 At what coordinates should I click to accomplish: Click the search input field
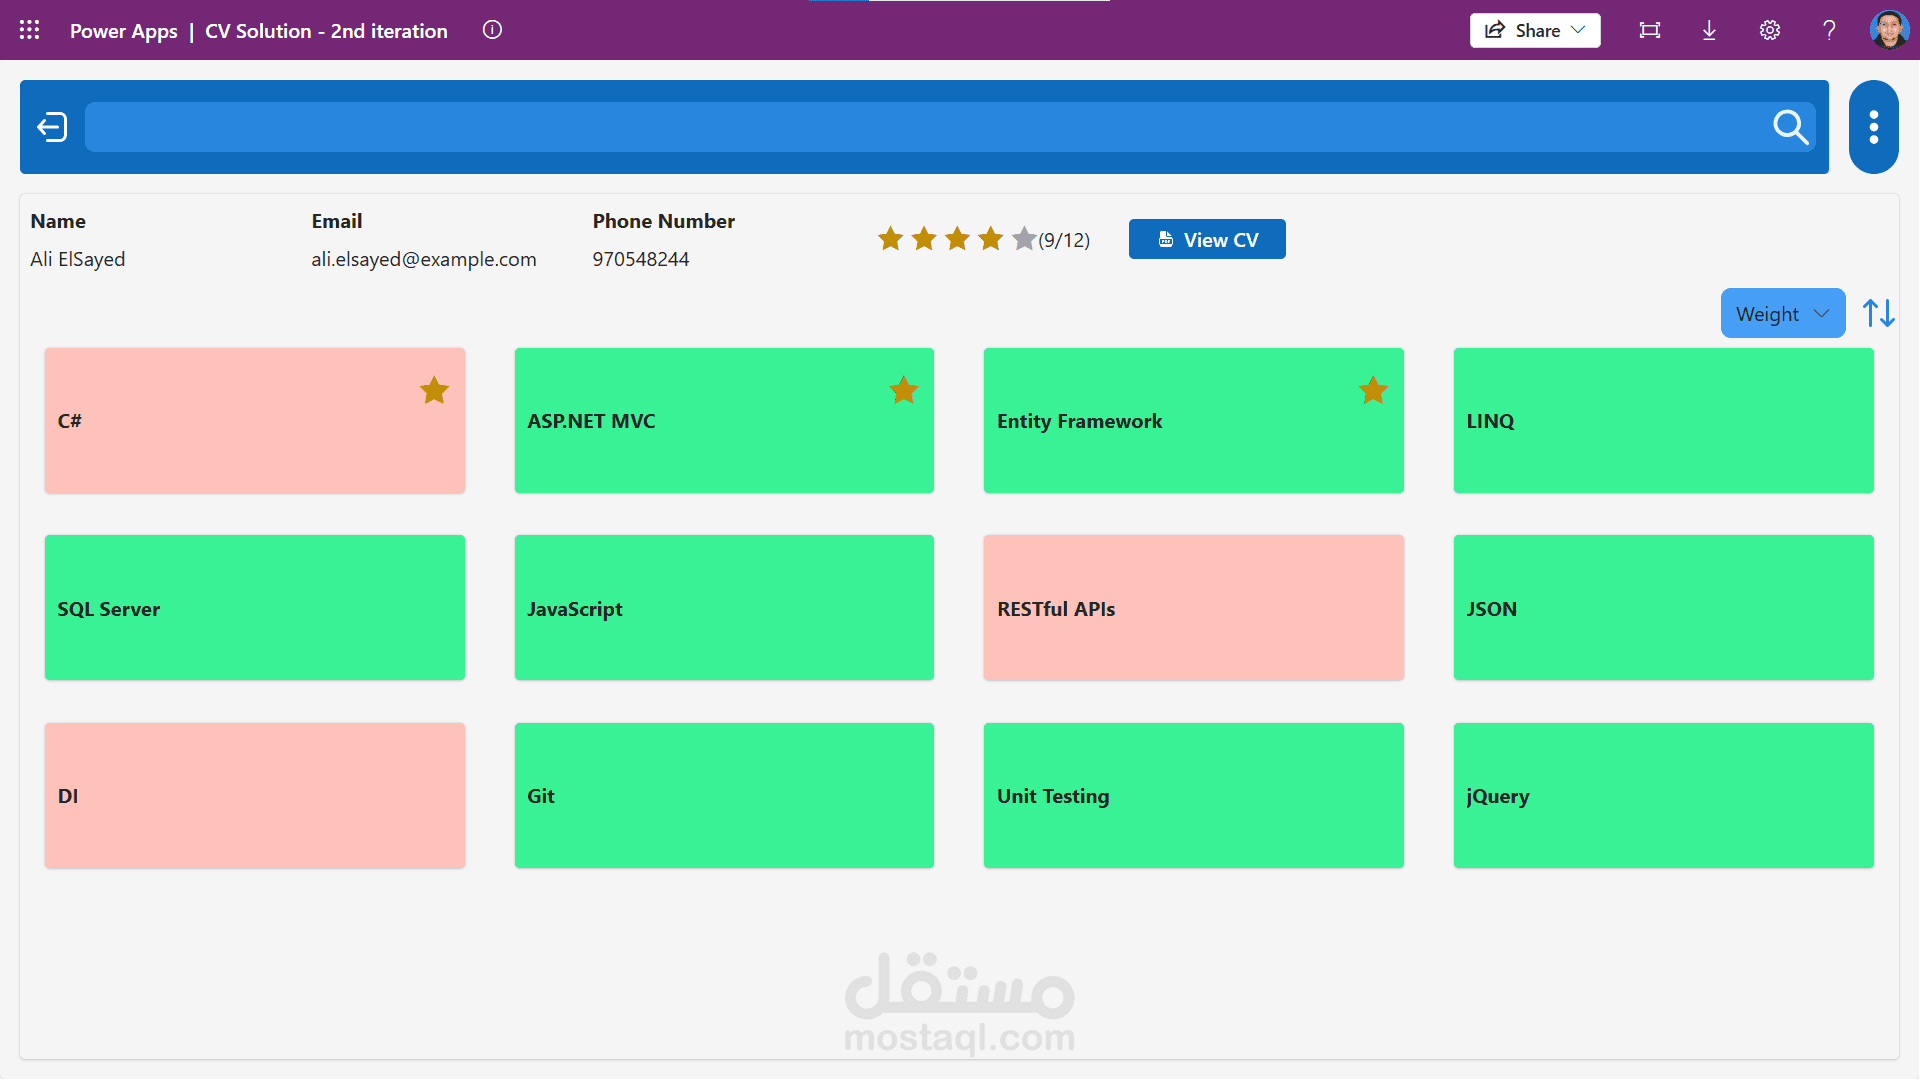(920, 127)
